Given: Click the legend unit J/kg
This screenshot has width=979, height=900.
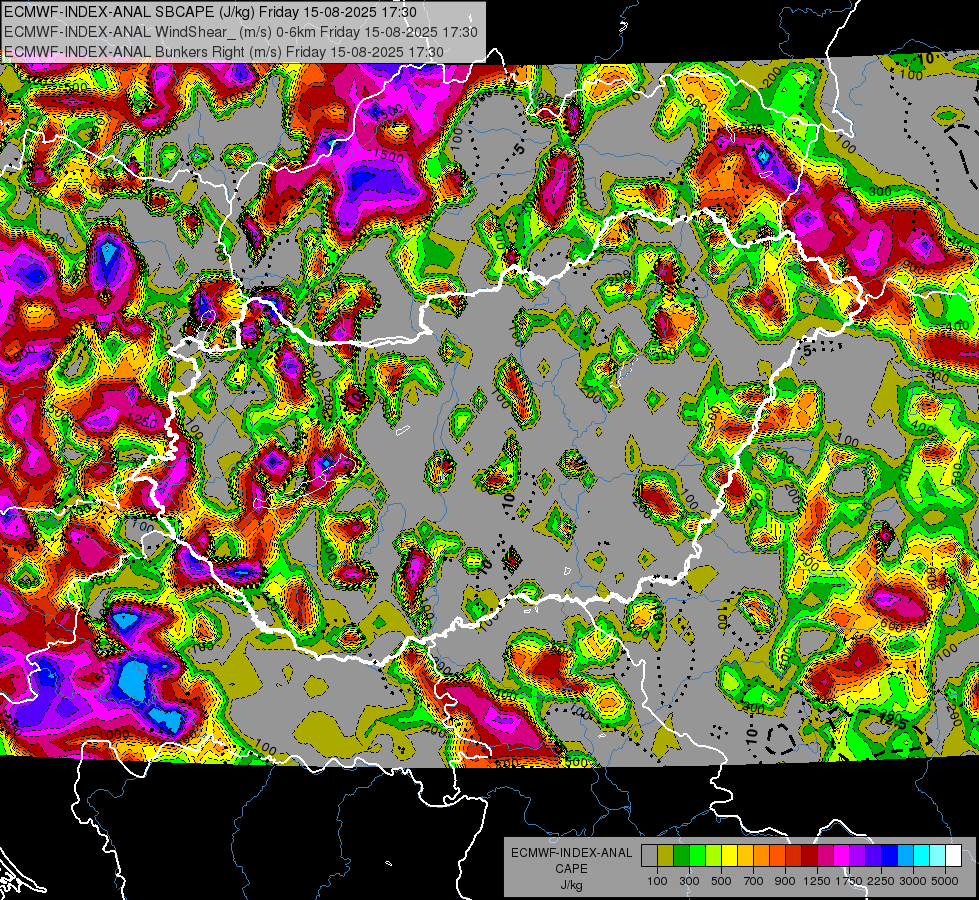Looking at the screenshot, I should (x=571, y=885).
